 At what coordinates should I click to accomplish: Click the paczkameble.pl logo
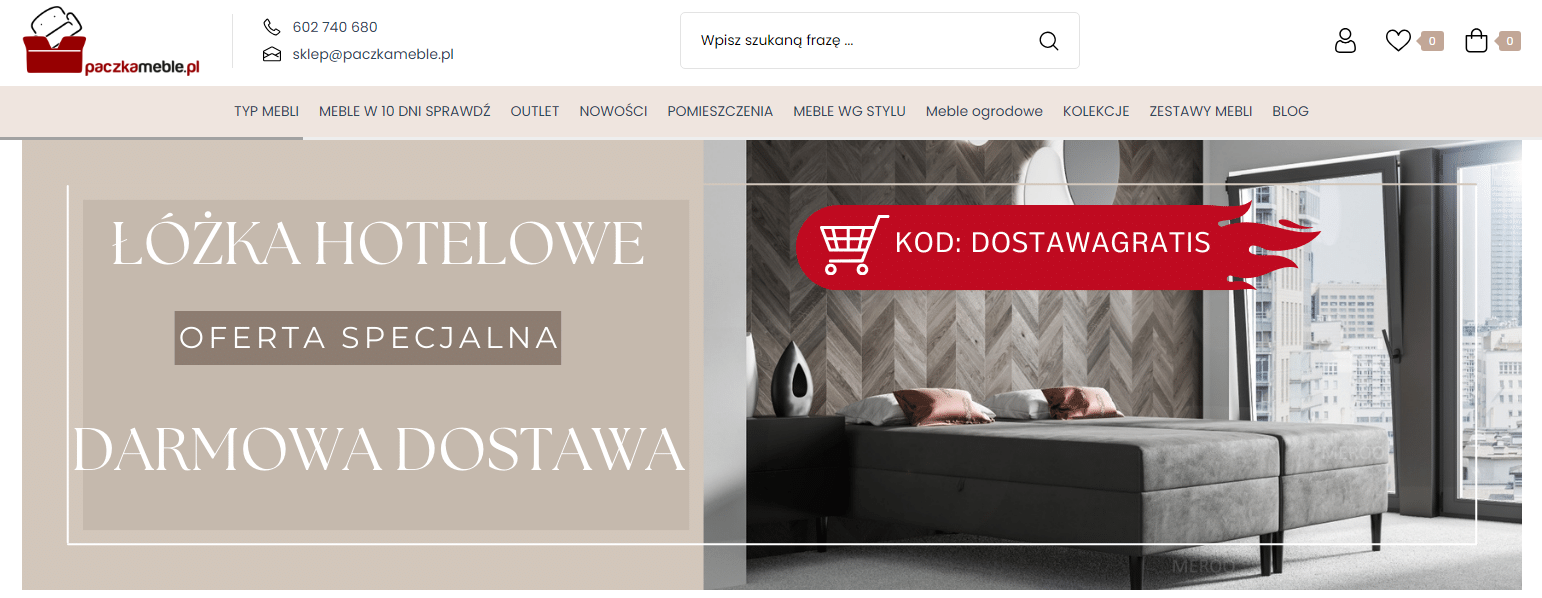[112, 41]
